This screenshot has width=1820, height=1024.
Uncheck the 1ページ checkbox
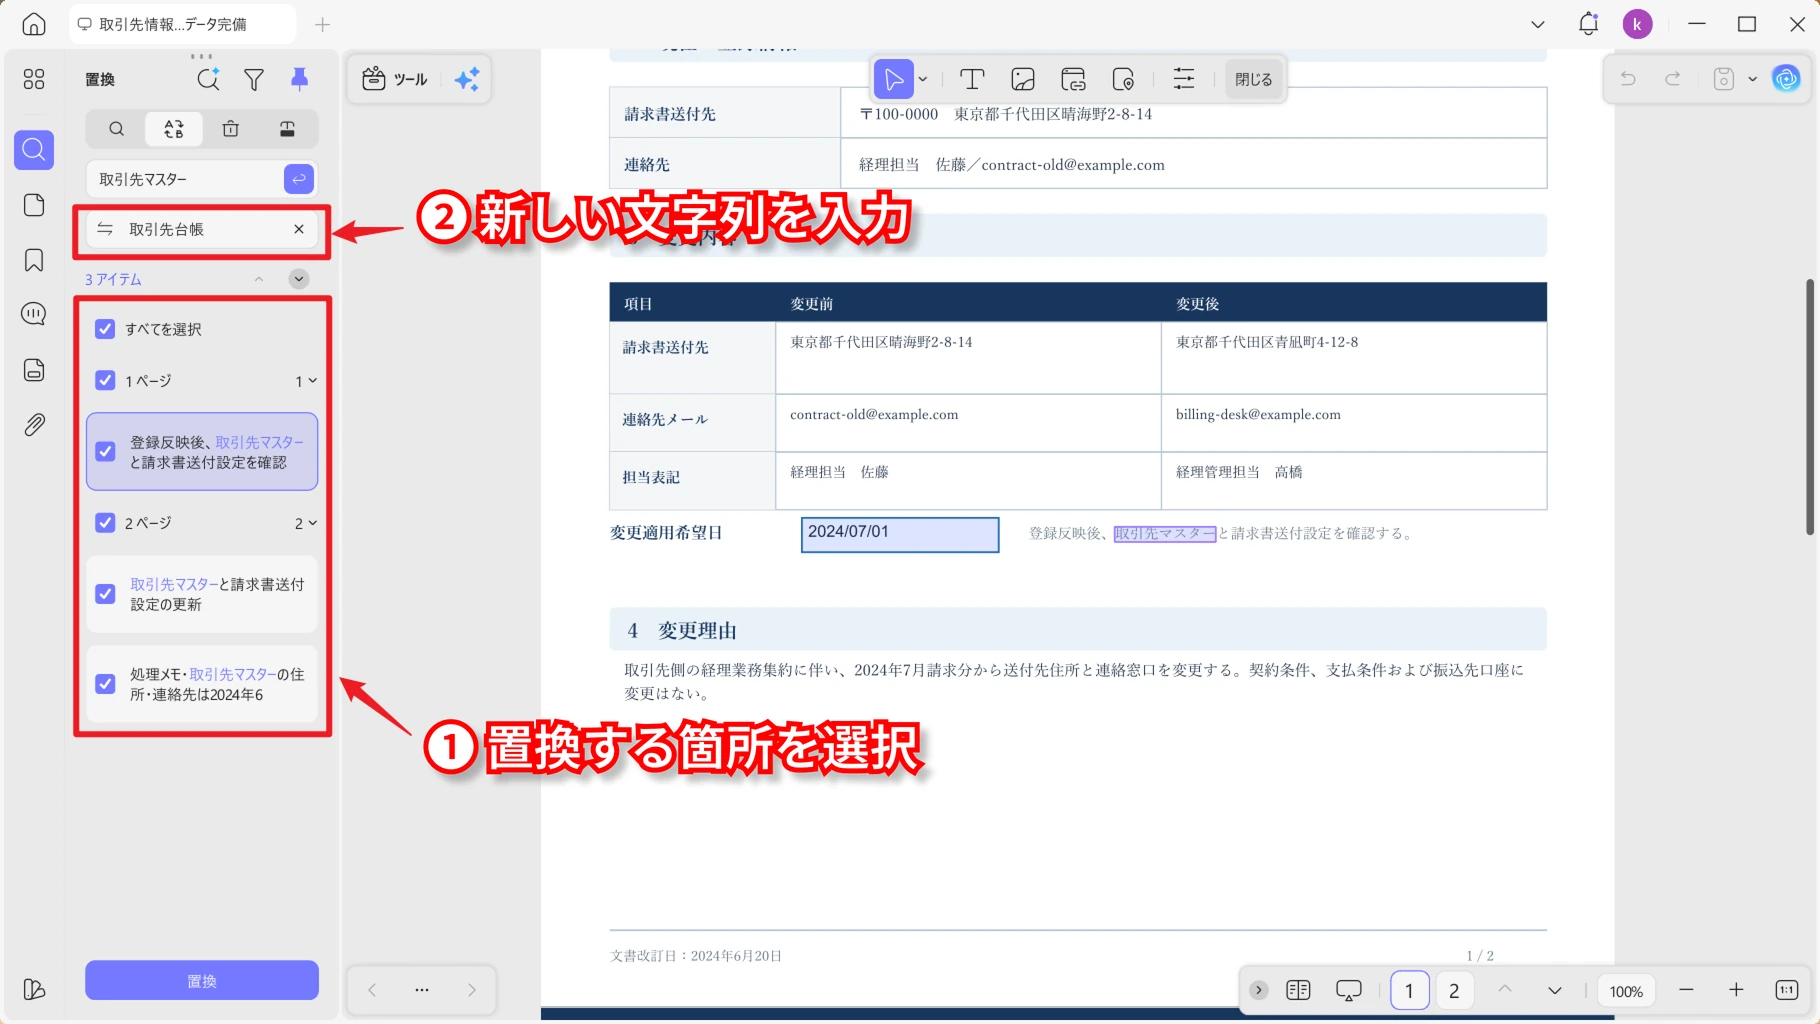tap(105, 380)
